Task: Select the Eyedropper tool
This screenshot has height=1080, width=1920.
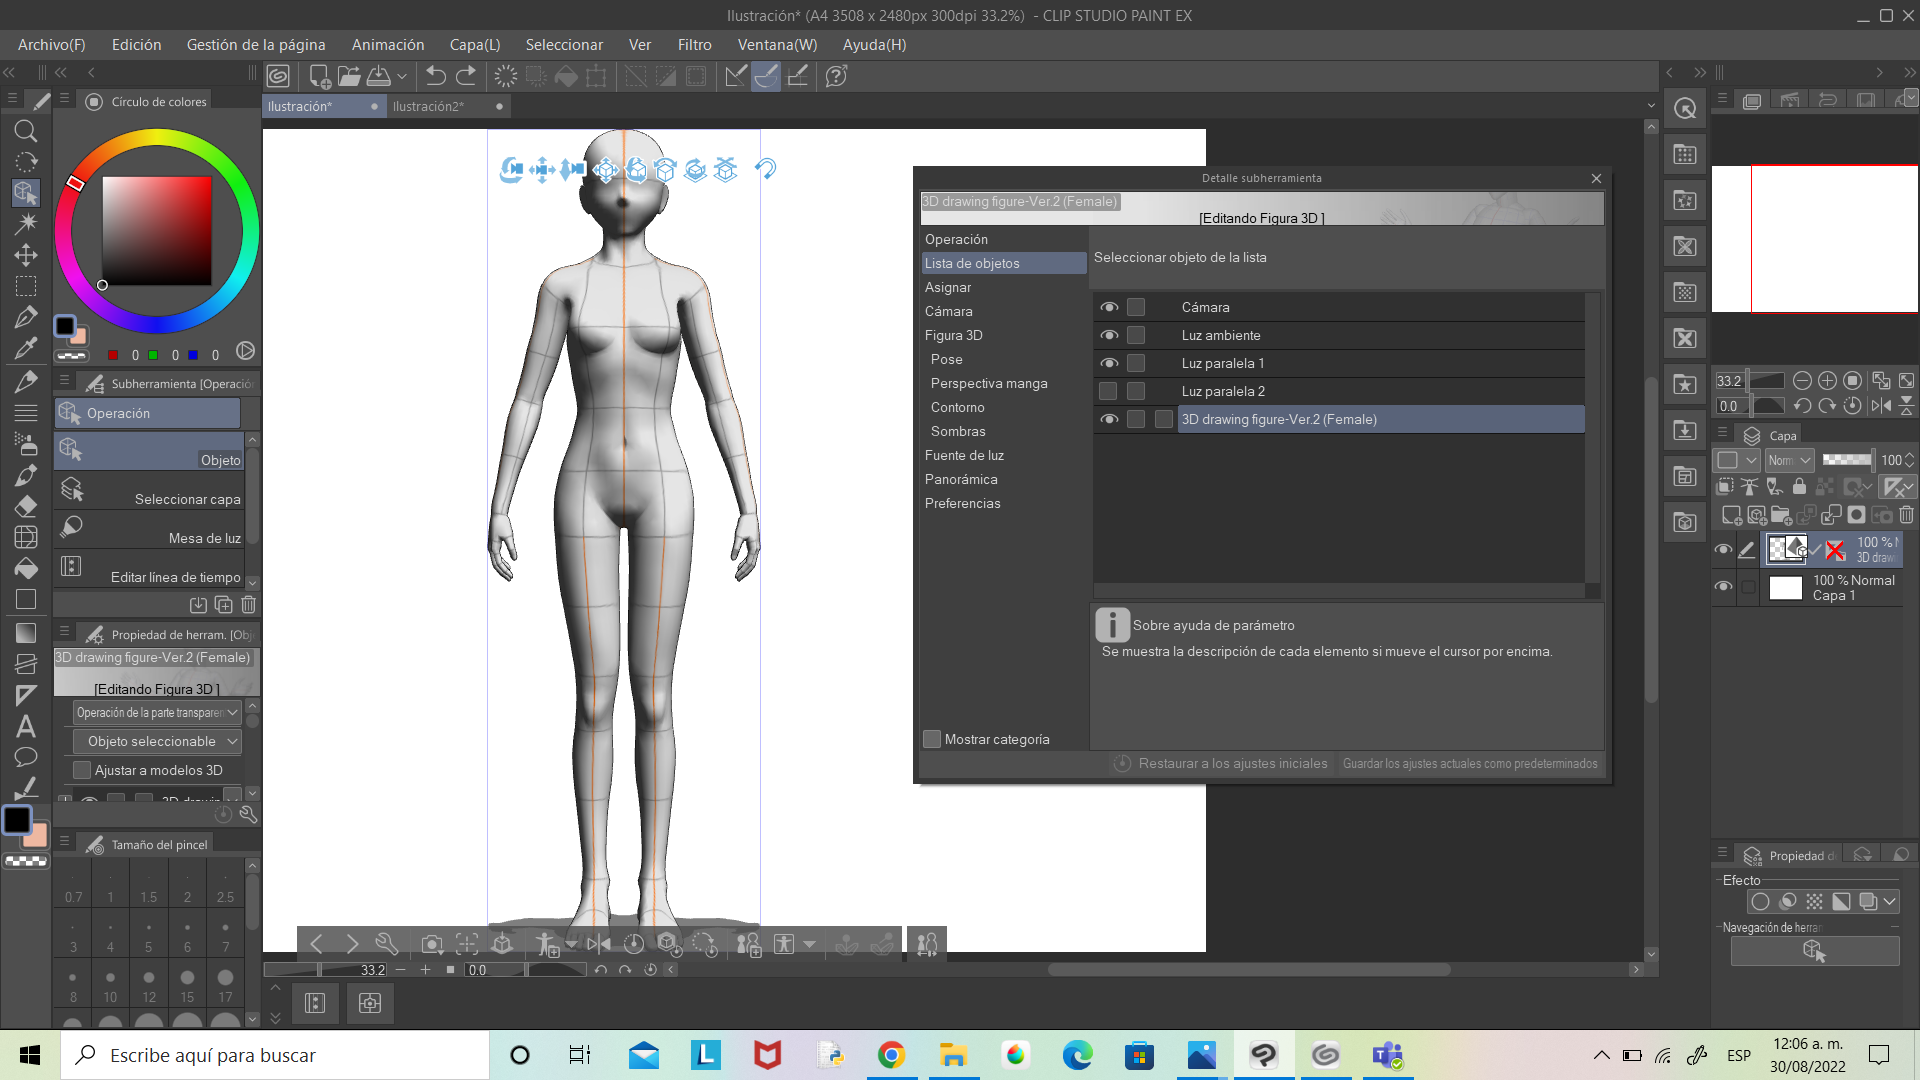Action: coord(26,348)
